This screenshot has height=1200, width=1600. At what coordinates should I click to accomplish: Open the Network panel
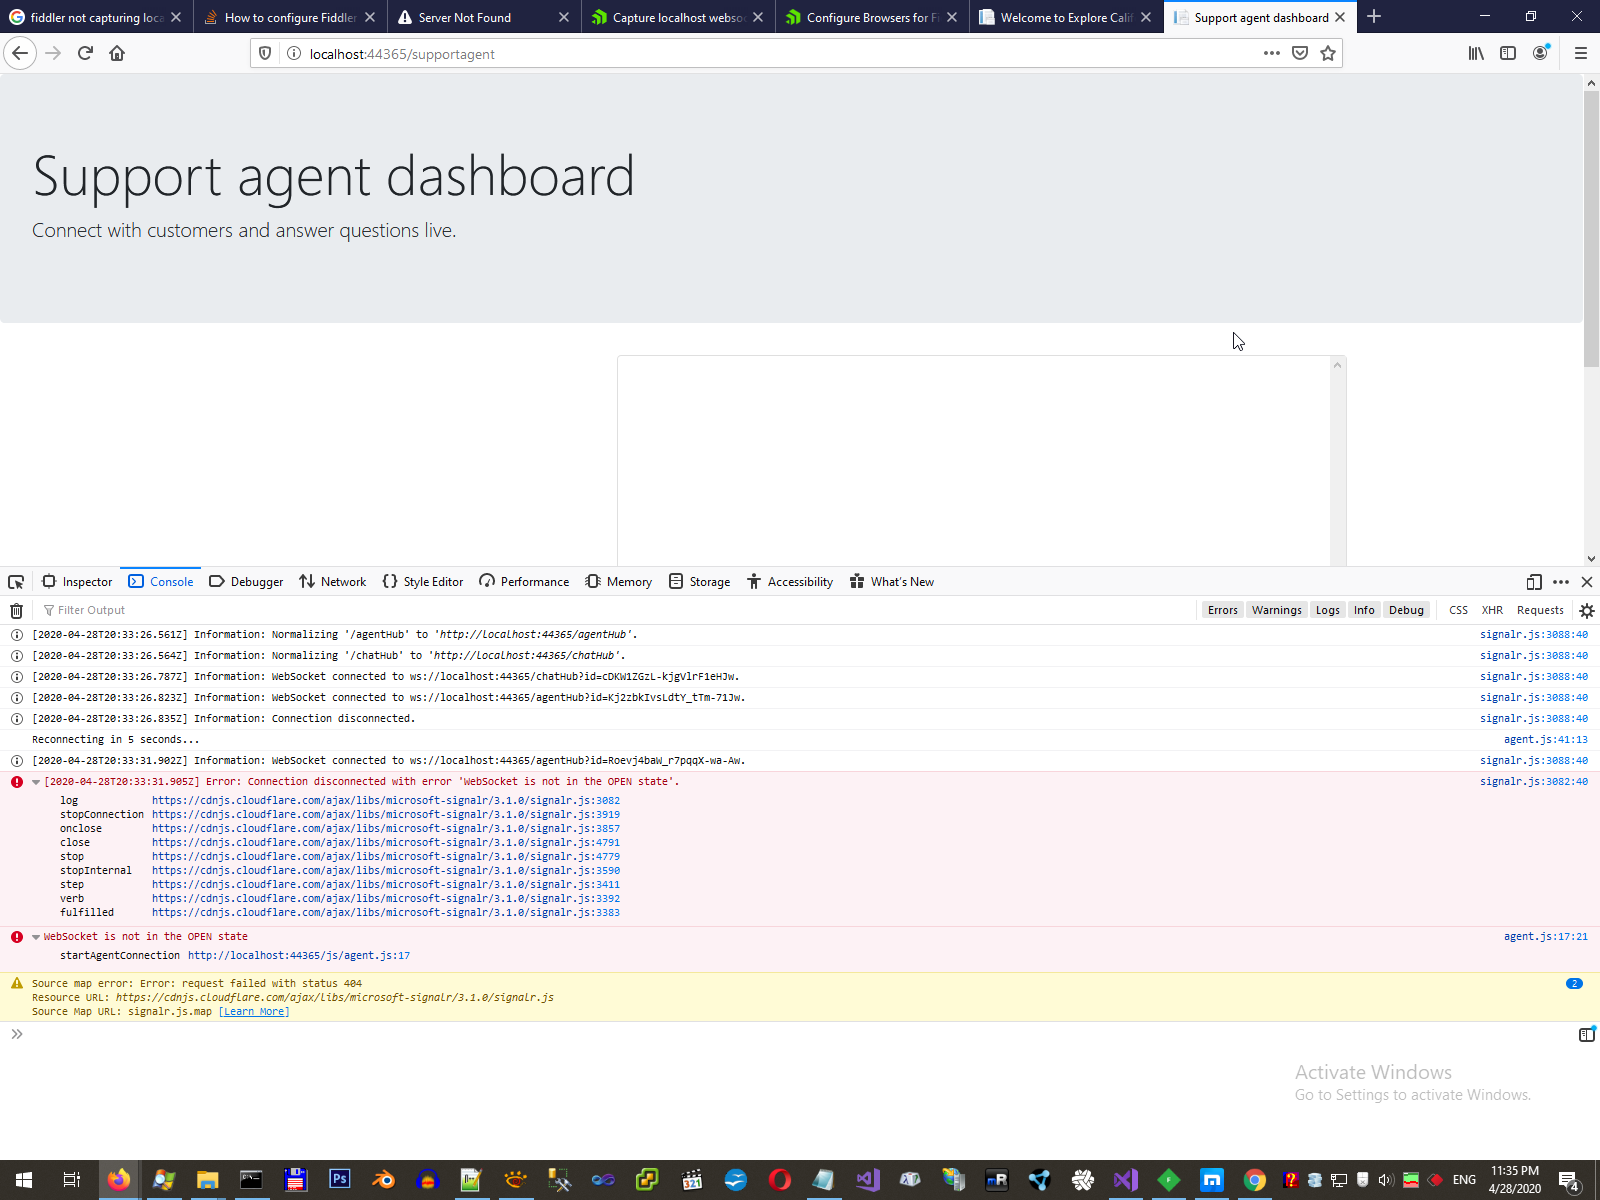[x=333, y=582]
